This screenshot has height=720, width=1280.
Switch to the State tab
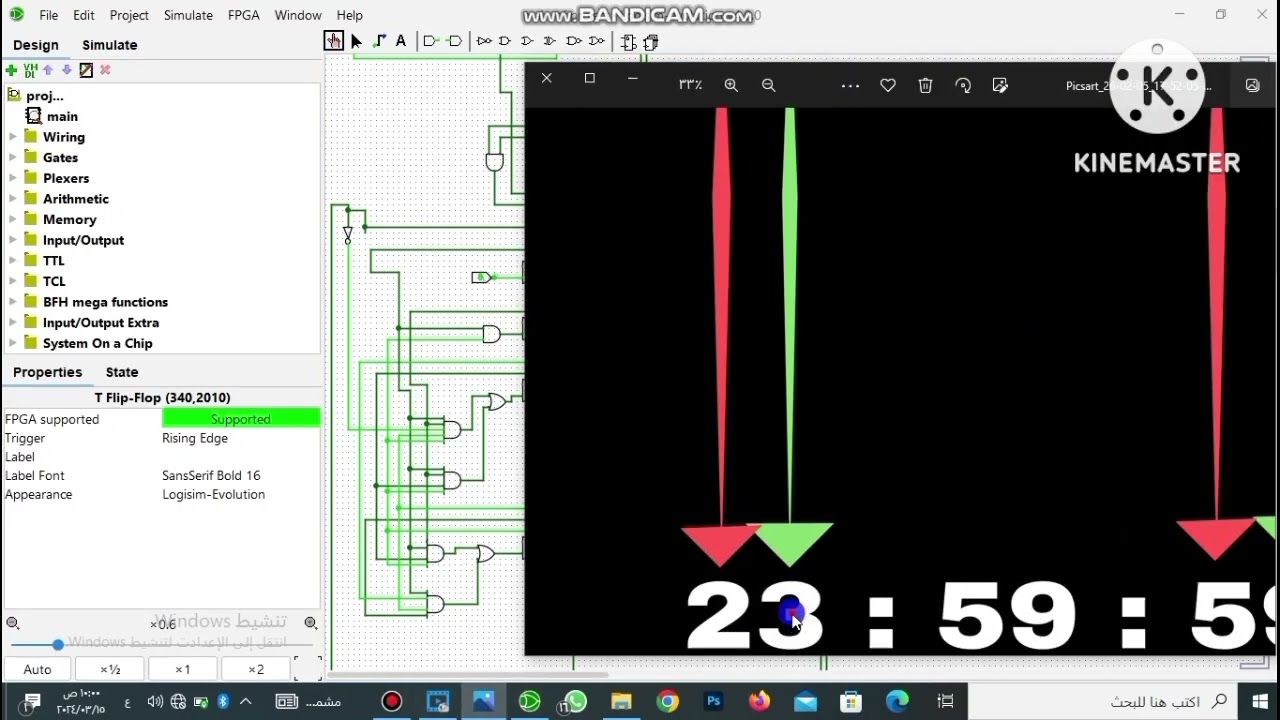[122, 372]
